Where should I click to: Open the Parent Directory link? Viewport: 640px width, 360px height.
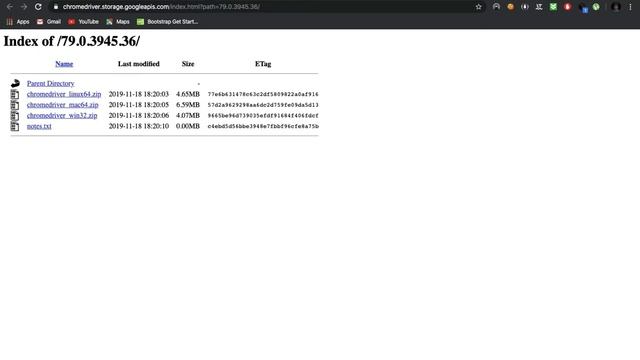point(51,83)
